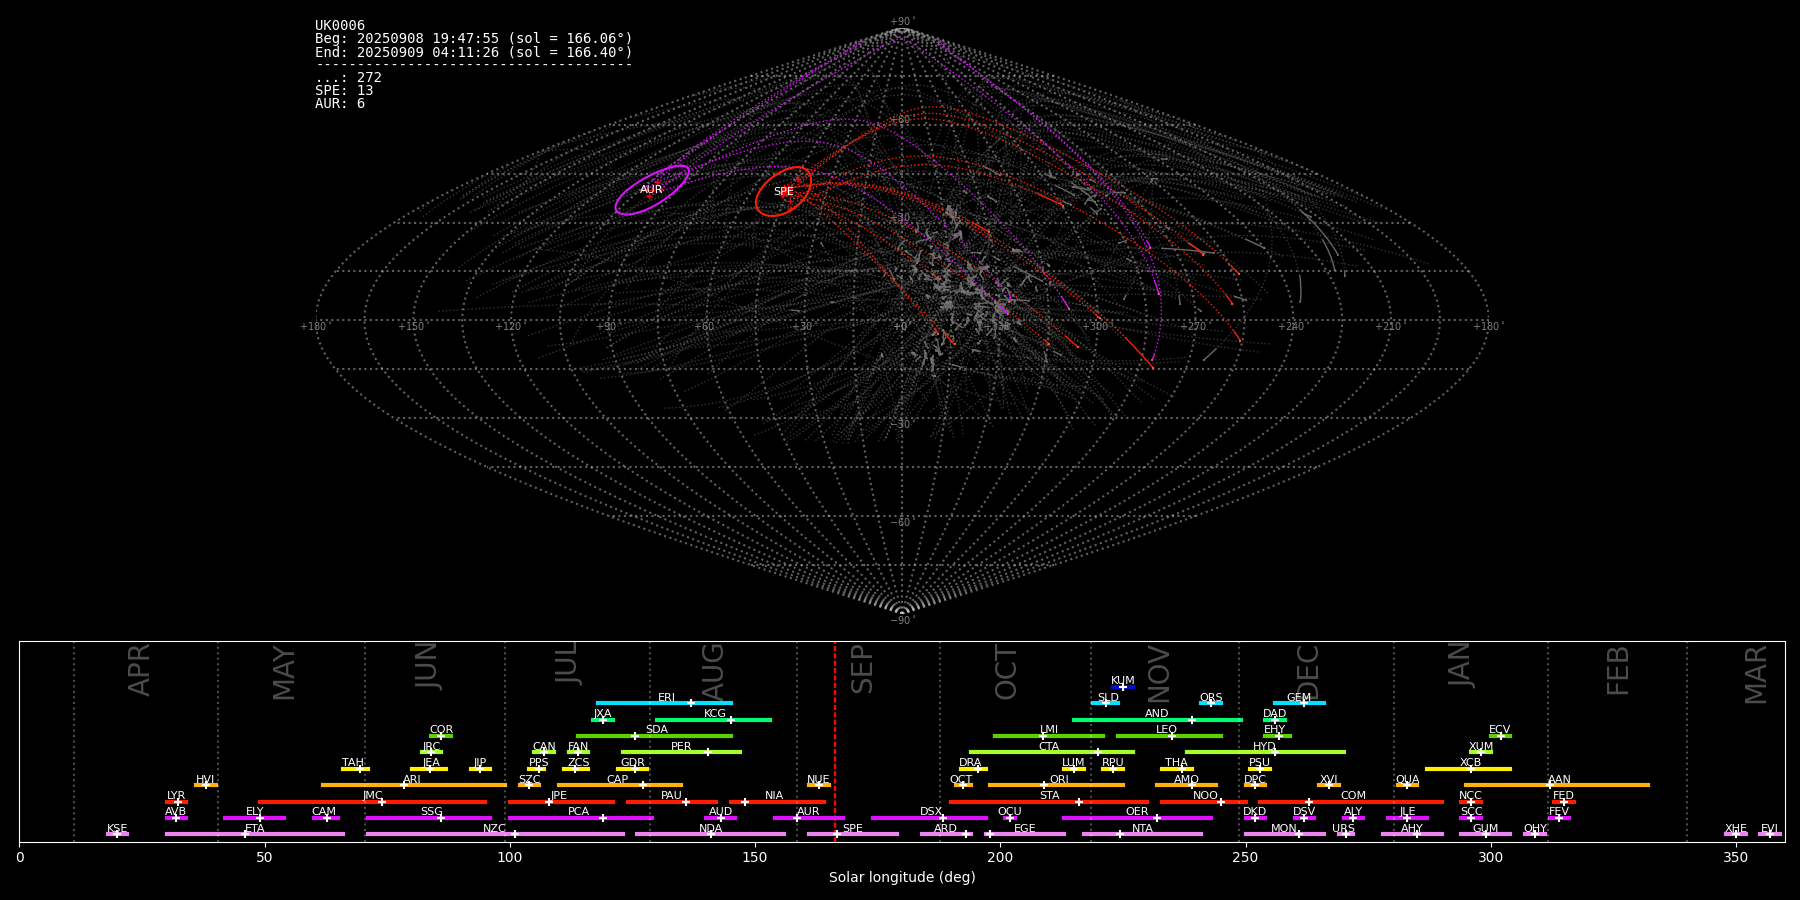Click the +120° longitude label on sky map
Image resolution: width=1800 pixels, height=900 pixels.
tap(508, 327)
